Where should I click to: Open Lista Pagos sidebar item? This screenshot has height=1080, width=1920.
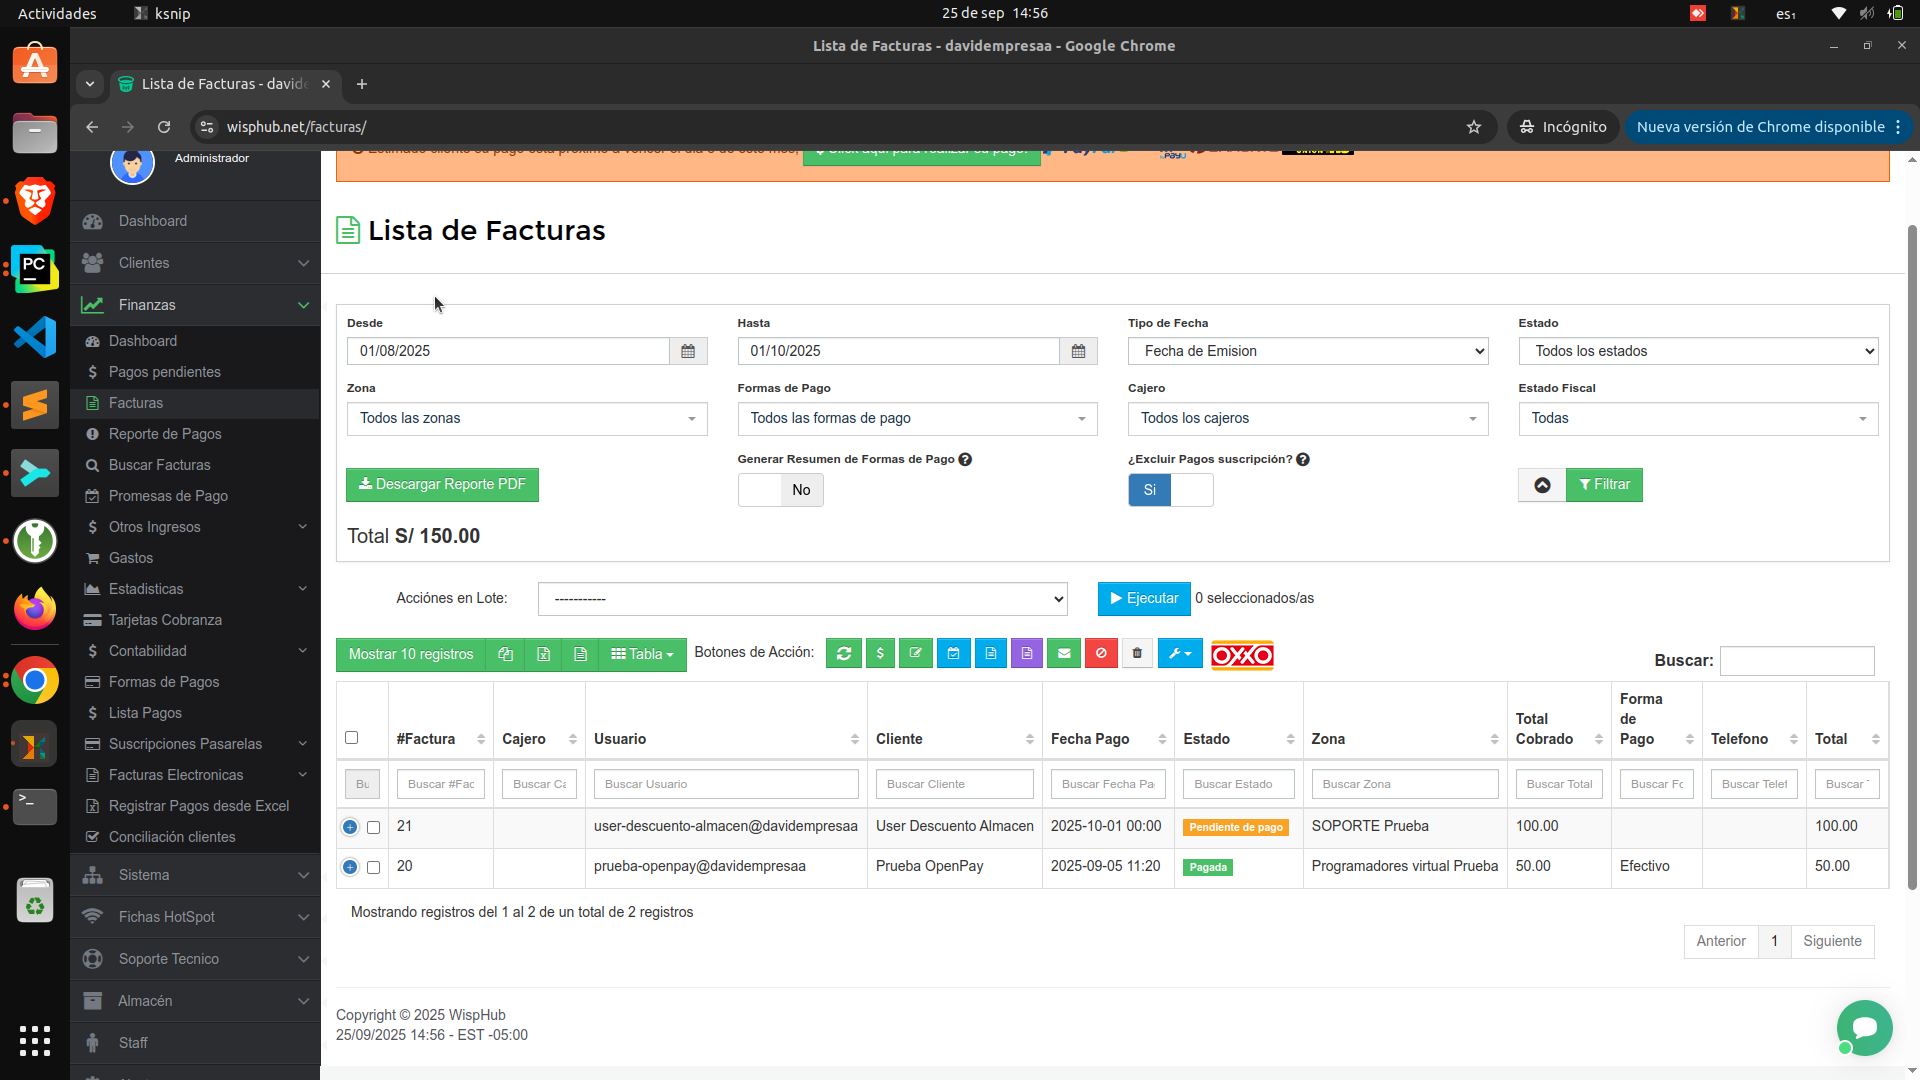click(x=145, y=713)
